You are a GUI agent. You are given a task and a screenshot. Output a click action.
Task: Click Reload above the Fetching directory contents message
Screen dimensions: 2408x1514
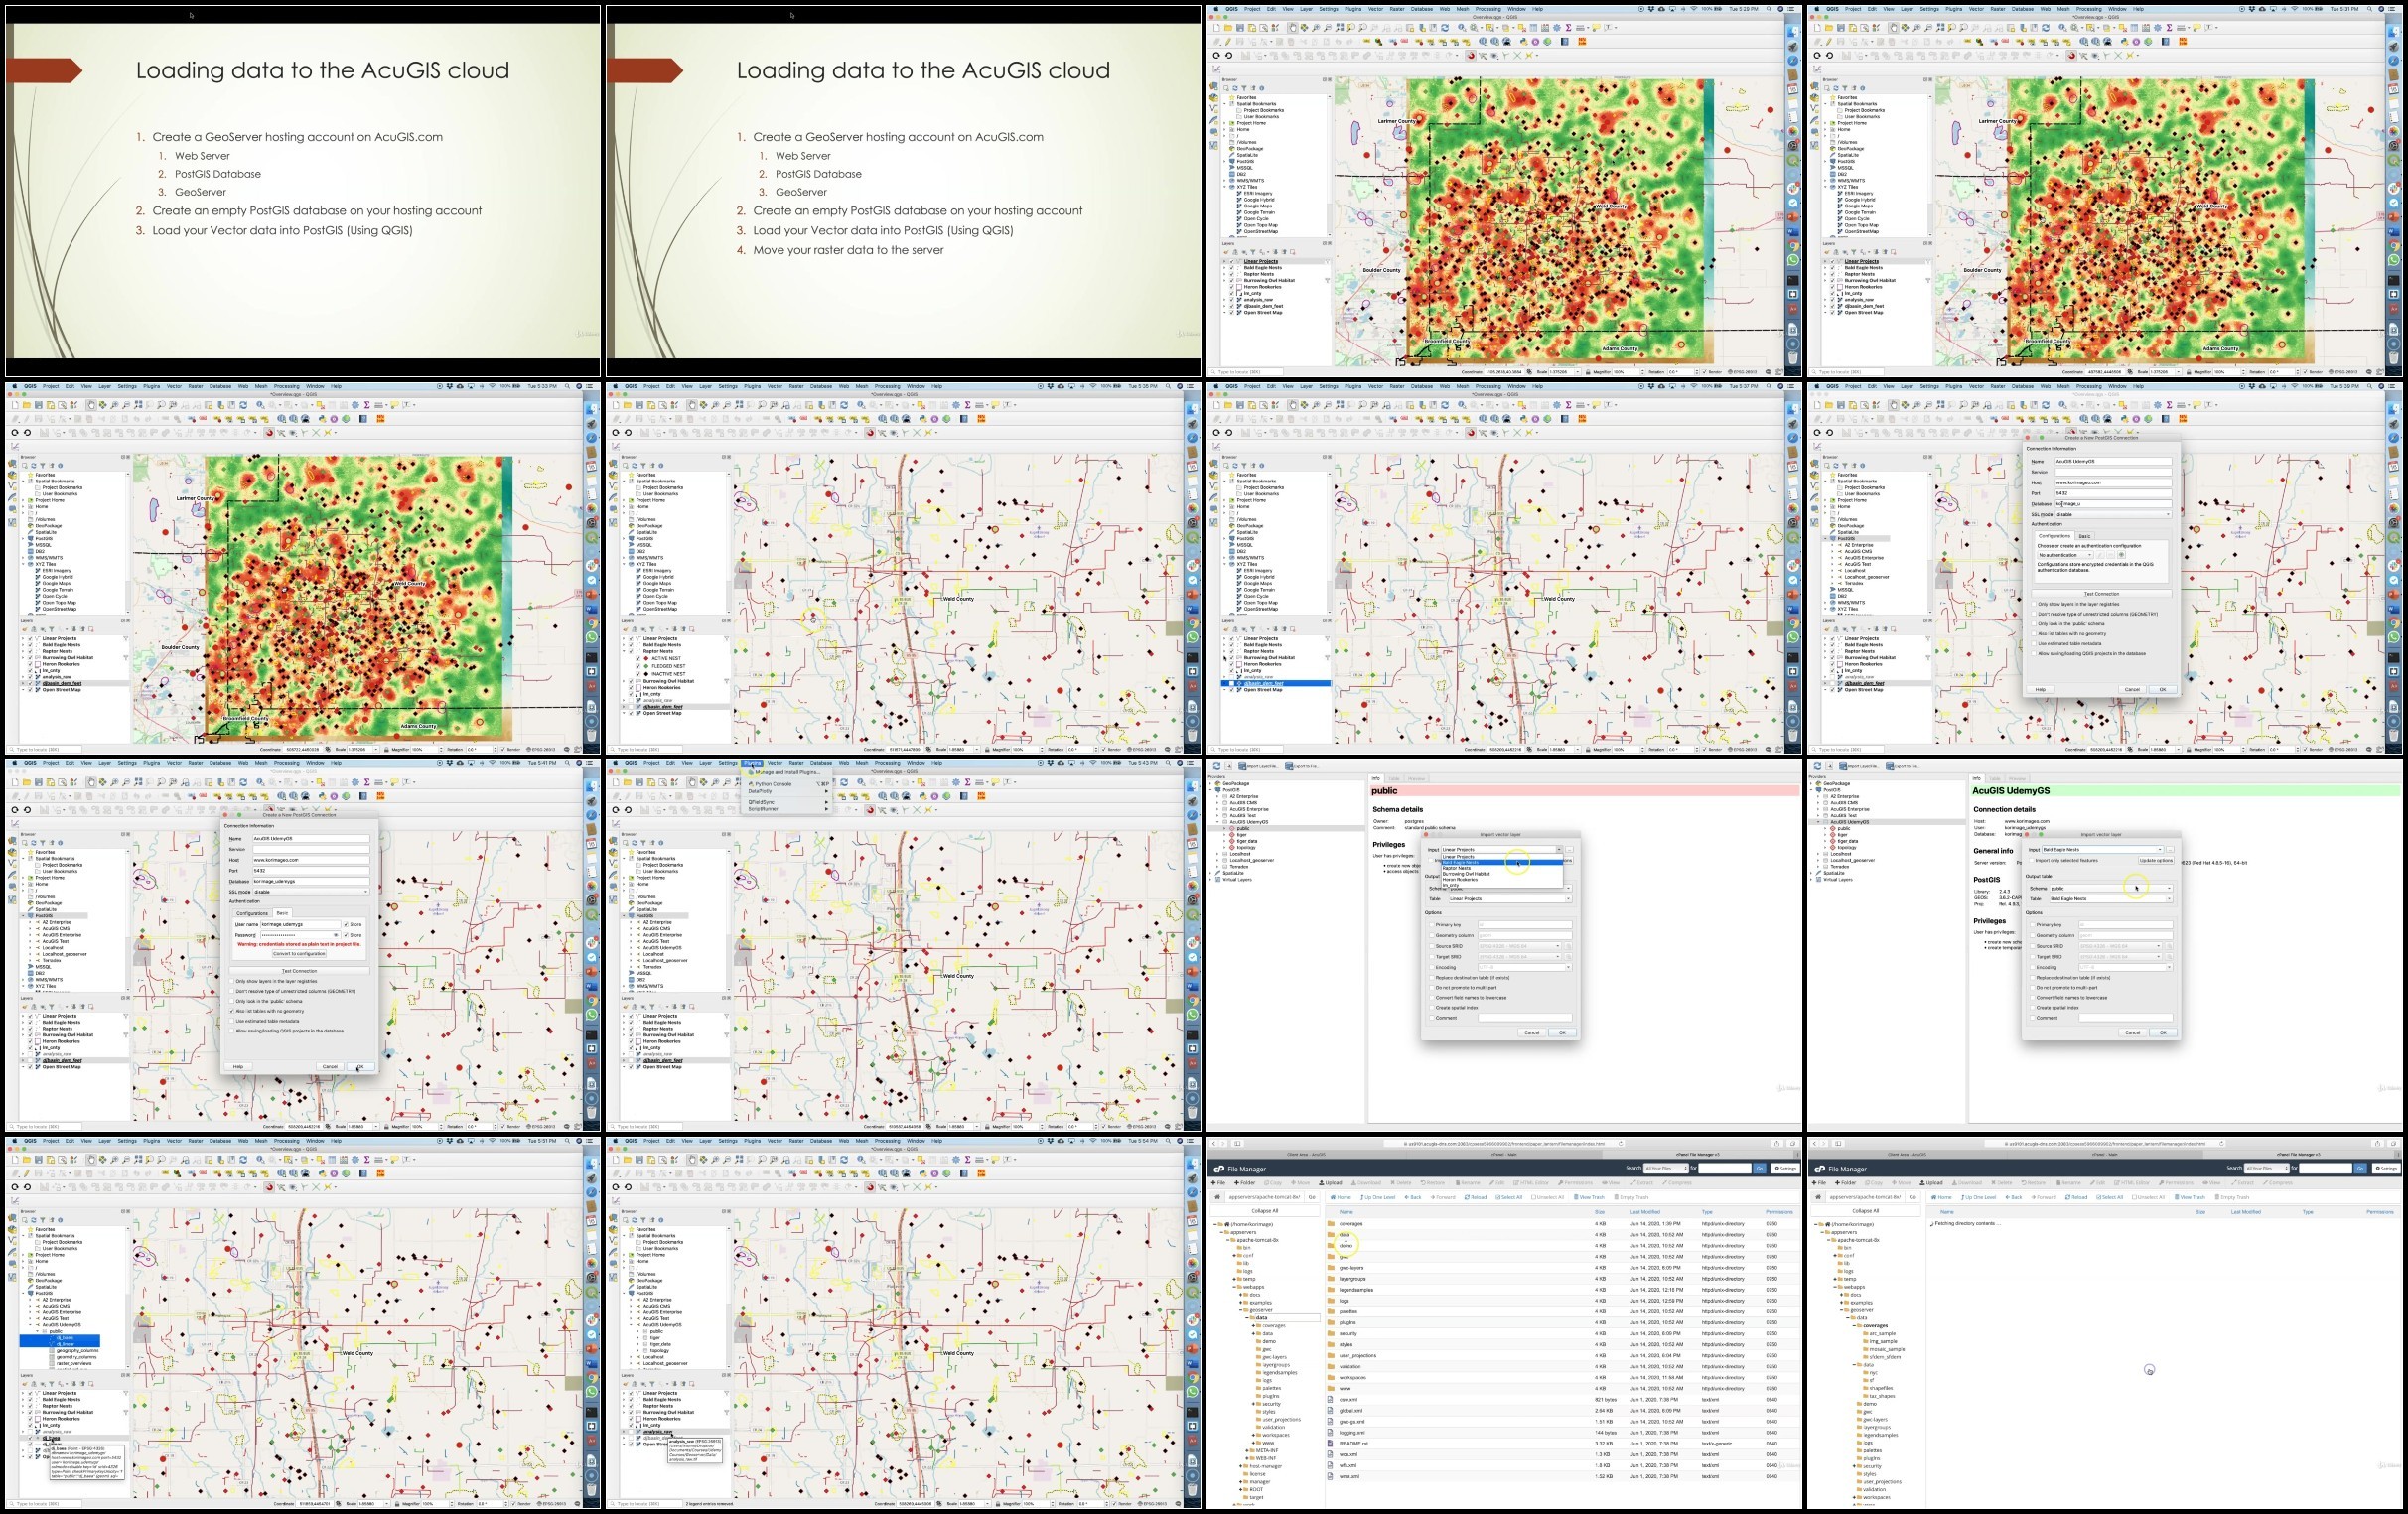point(2077,1198)
